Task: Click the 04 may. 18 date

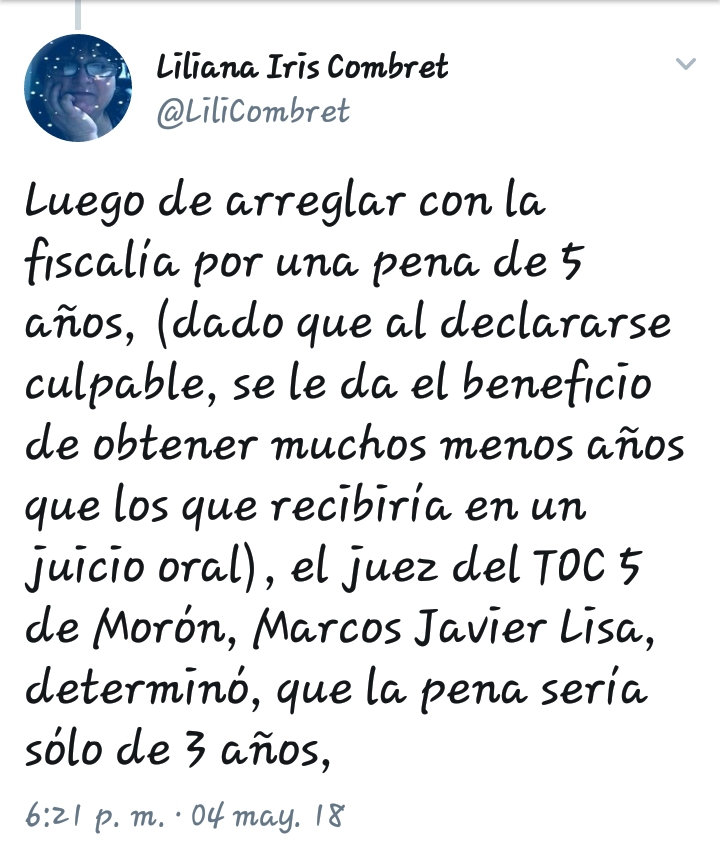Action: point(267,816)
